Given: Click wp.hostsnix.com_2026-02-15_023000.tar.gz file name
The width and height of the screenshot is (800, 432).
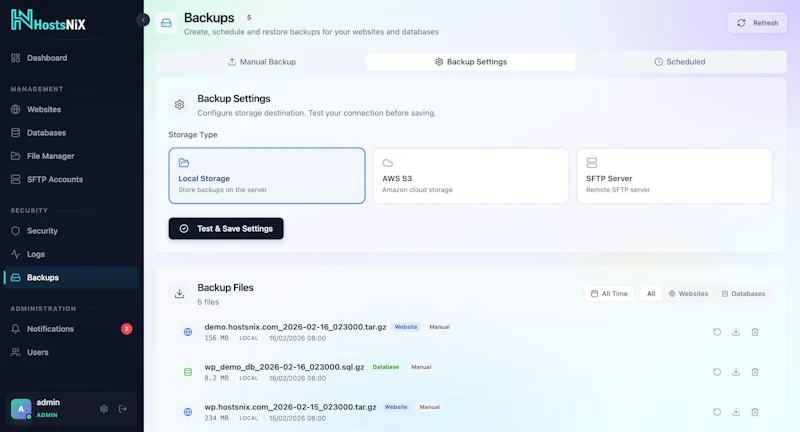Looking at the screenshot, I should 290,407.
